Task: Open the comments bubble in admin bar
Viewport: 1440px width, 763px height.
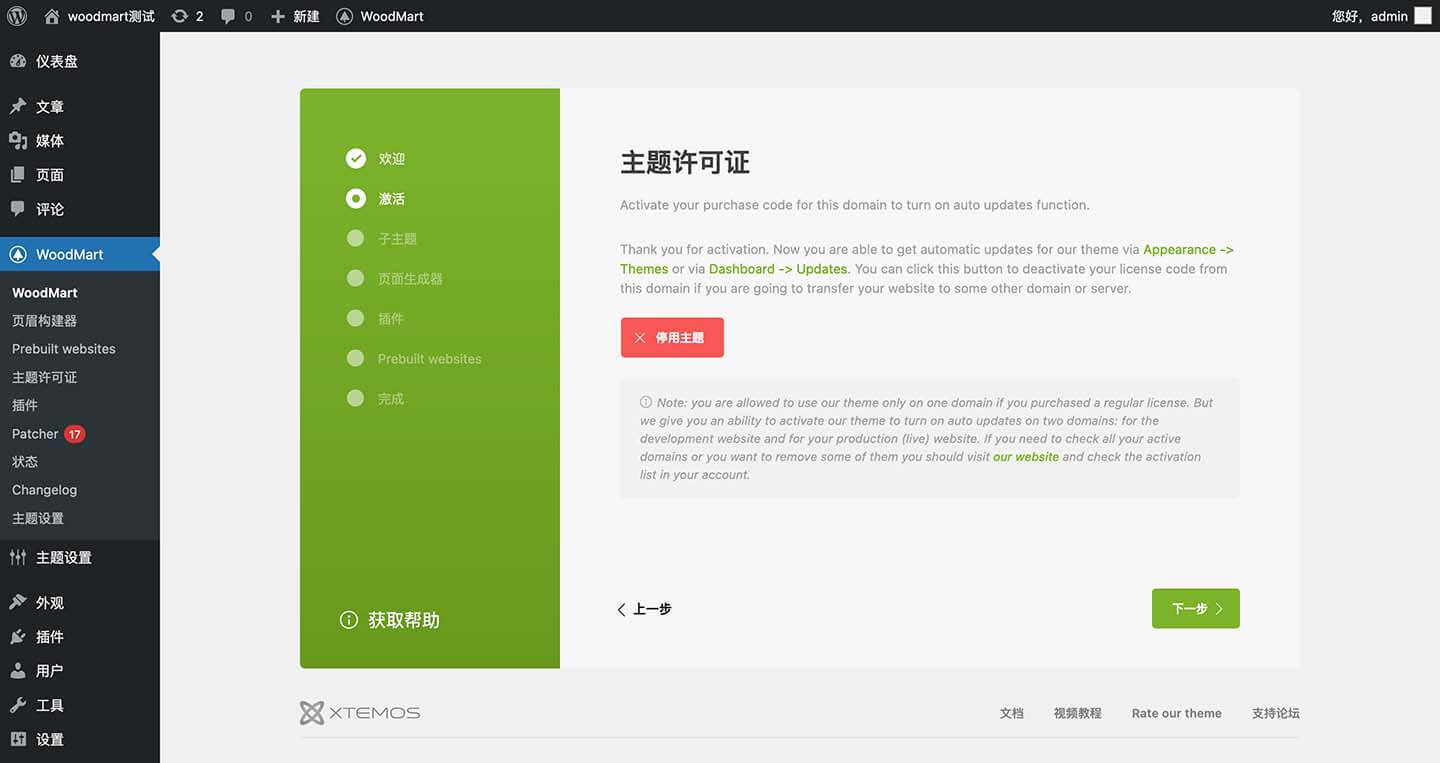Action: (236, 16)
